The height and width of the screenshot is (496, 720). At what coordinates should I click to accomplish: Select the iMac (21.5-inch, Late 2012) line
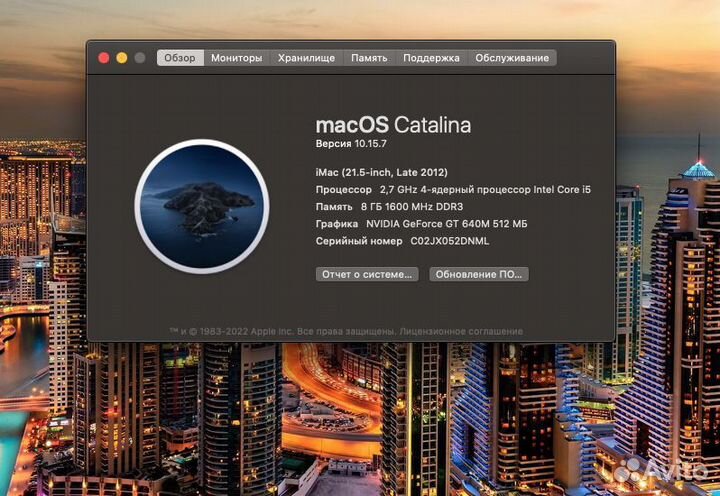click(x=382, y=172)
